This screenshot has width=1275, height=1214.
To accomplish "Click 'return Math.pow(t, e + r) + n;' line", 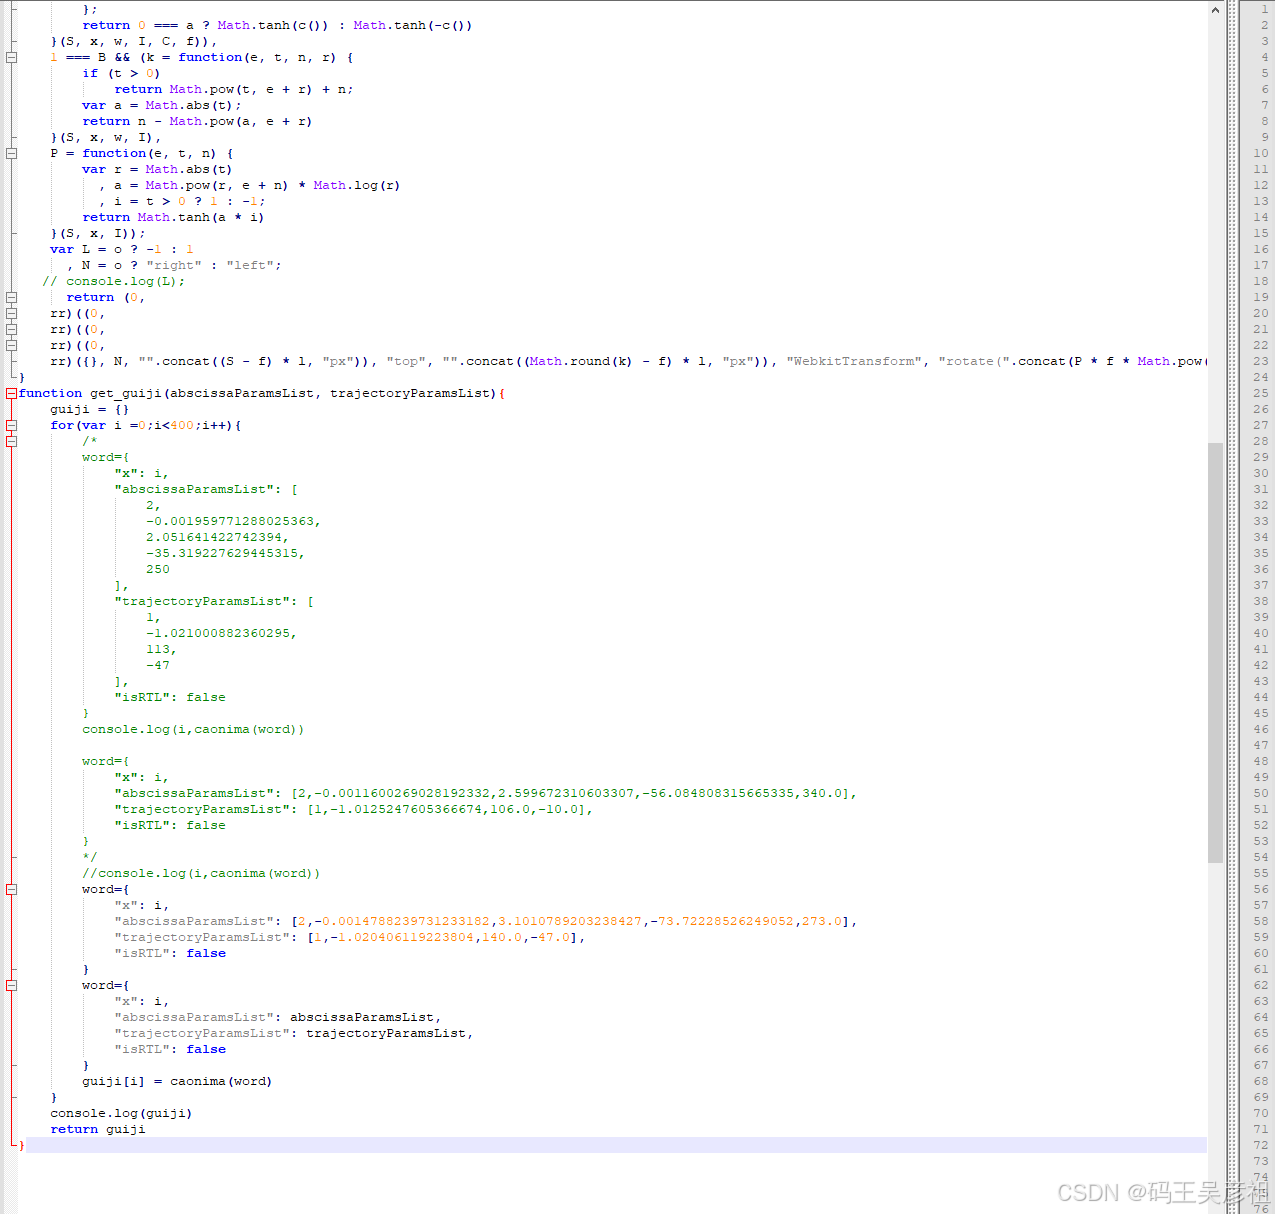I will pyautogui.click(x=233, y=89).
